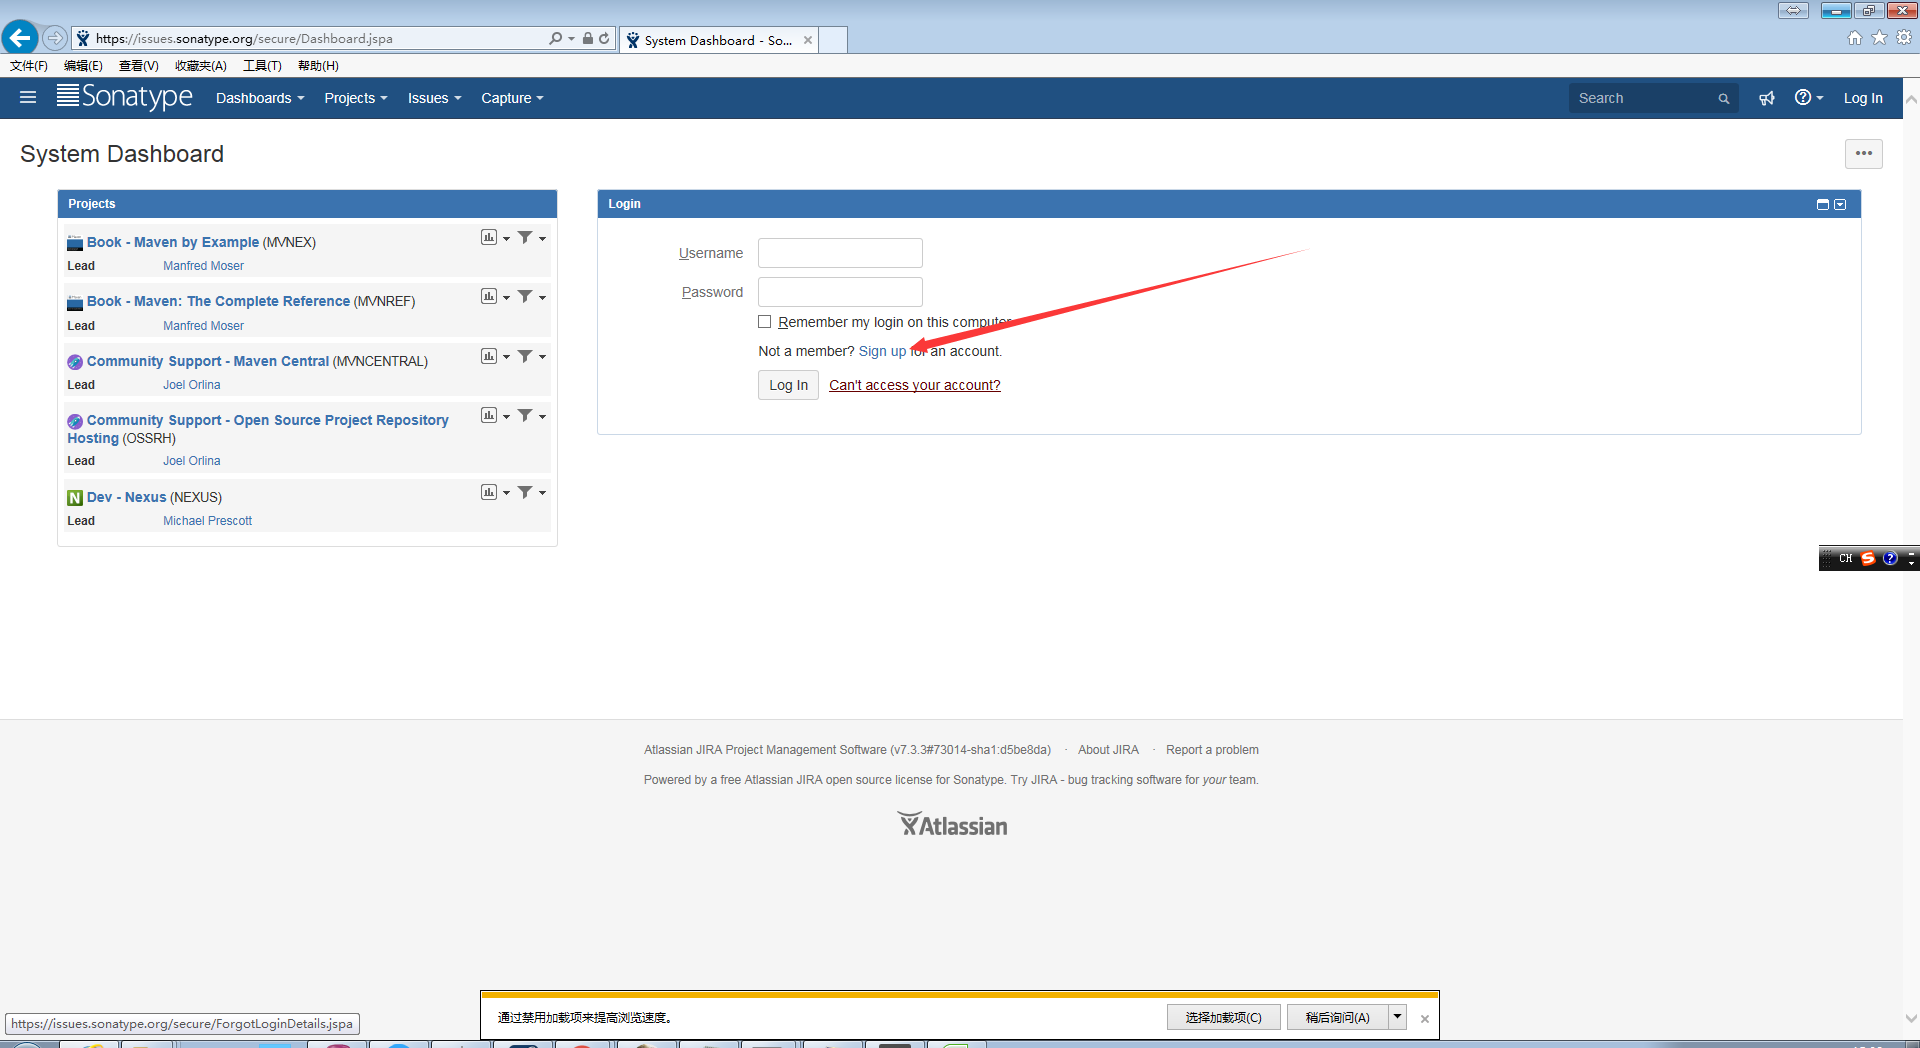Click browser favorites star icon
The height and width of the screenshot is (1048, 1920).
(1879, 38)
